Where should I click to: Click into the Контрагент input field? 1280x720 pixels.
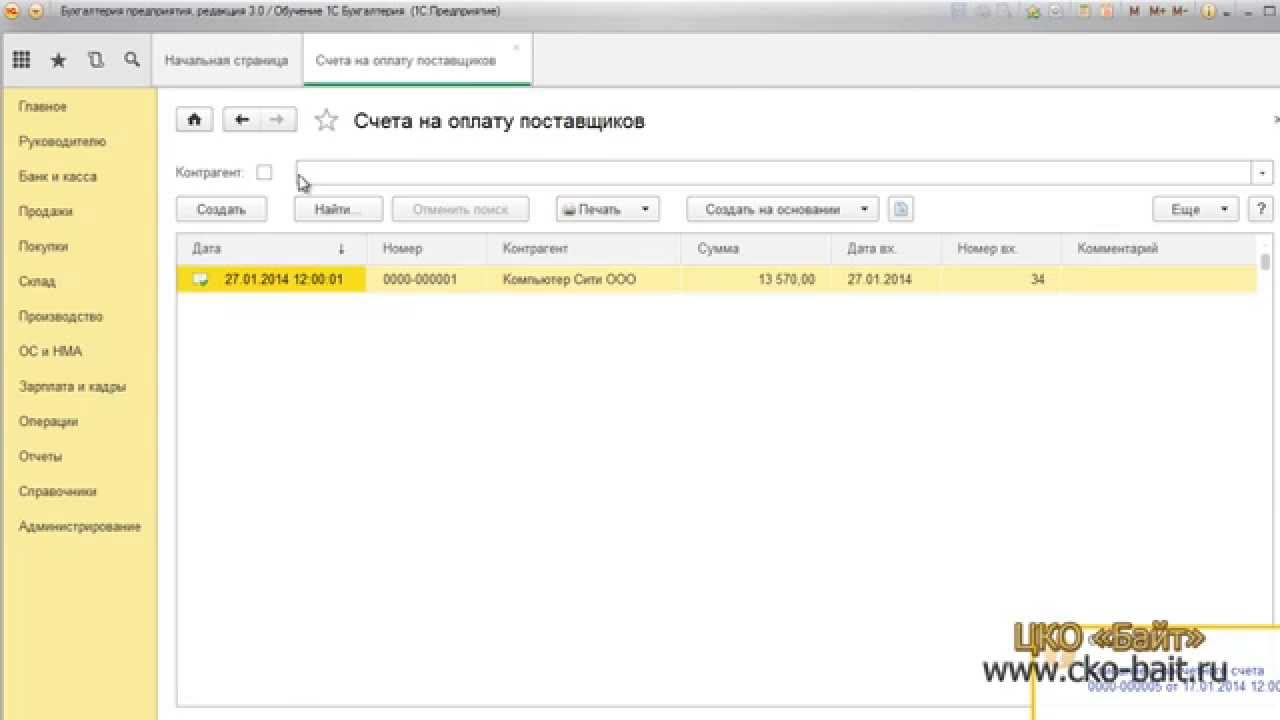coord(773,172)
